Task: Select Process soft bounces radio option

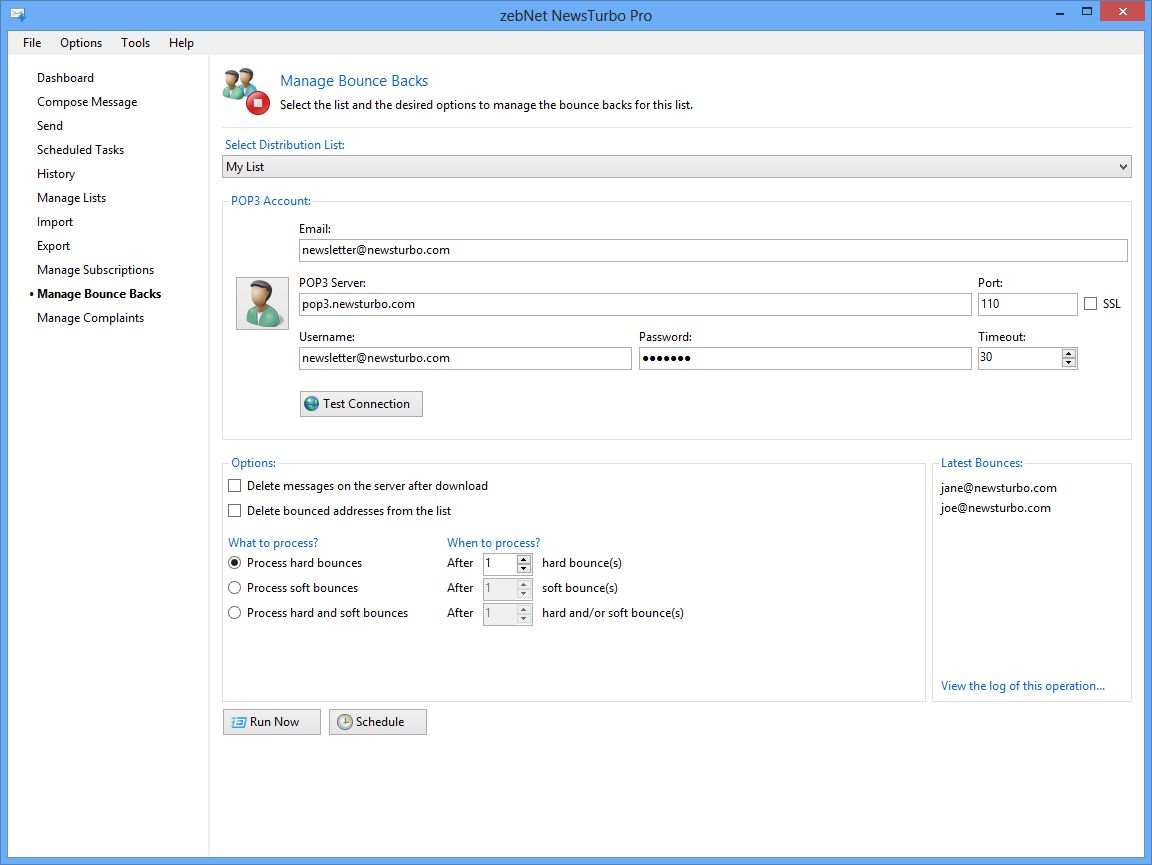Action: pyautogui.click(x=235, y=588)
